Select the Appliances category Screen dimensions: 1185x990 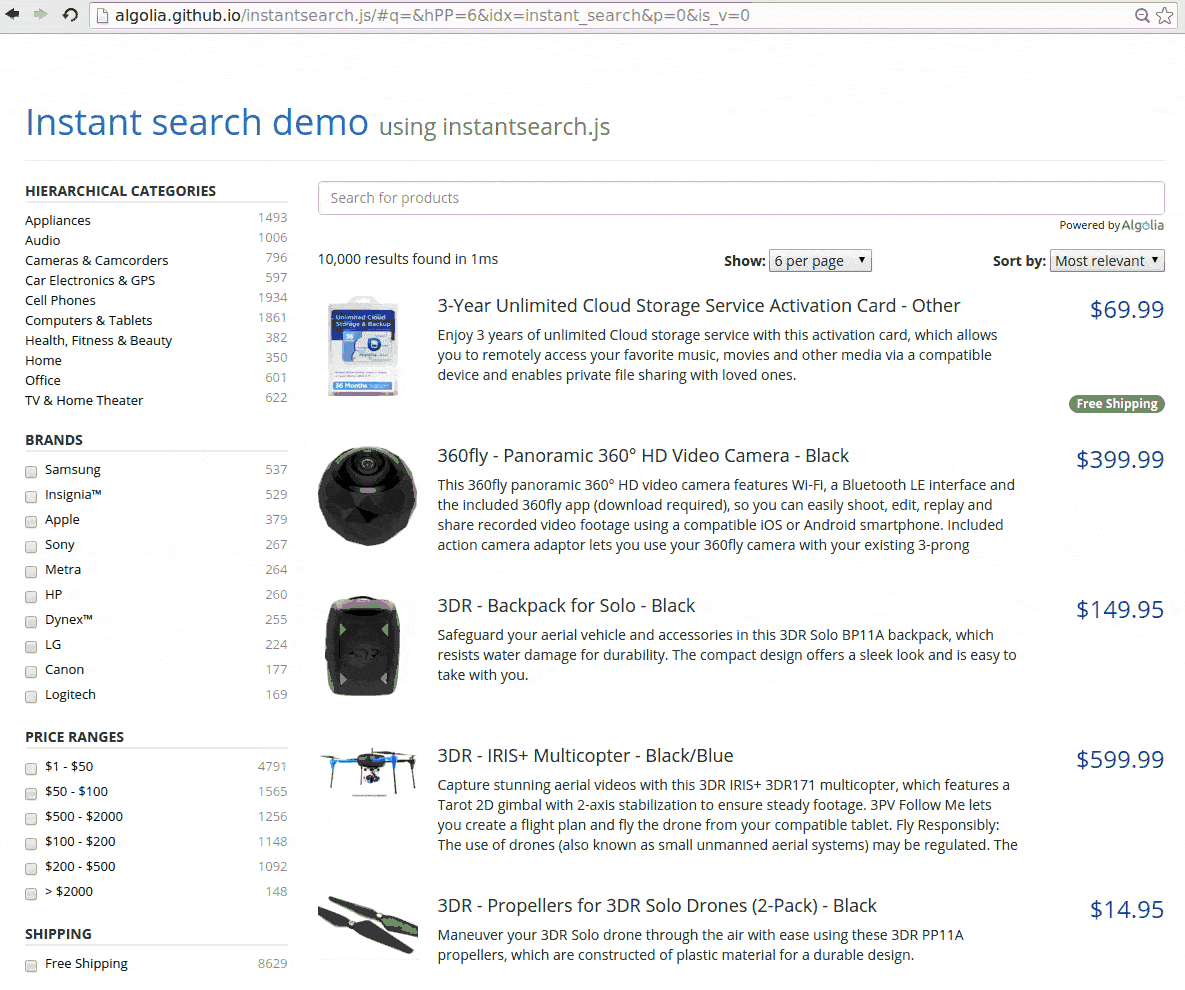coord(57,221)
